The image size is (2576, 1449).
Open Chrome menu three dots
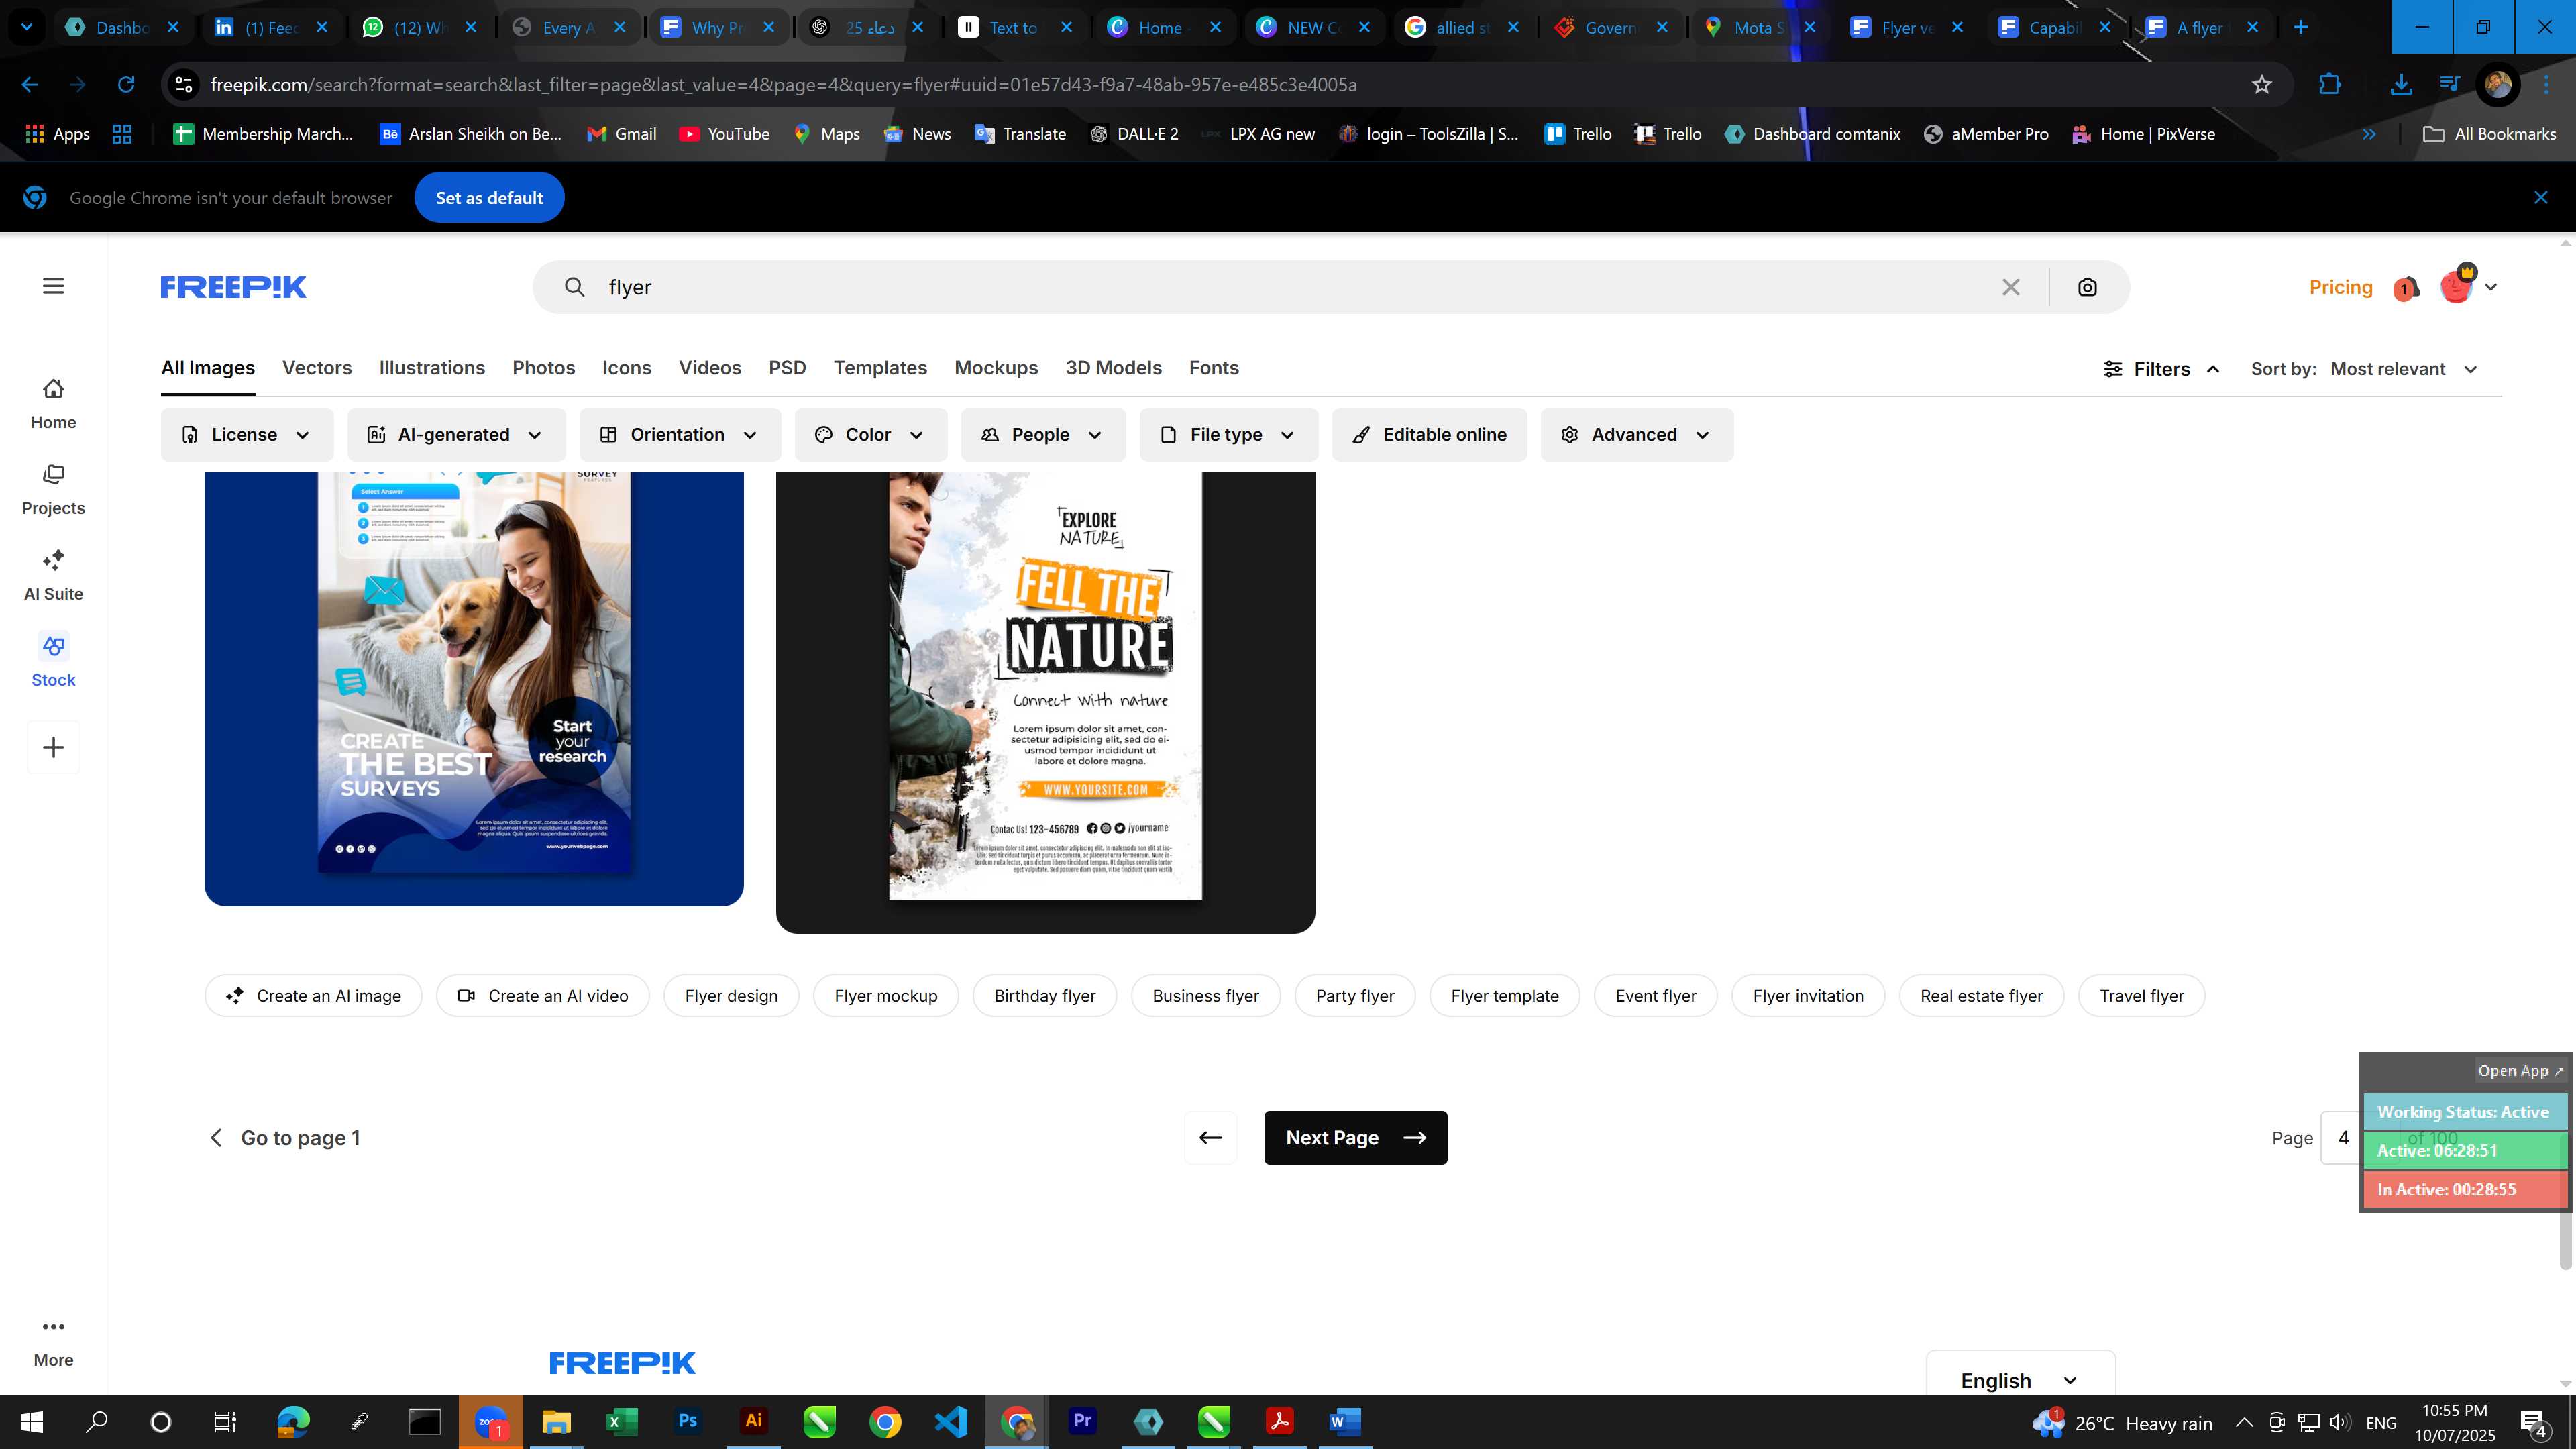coord(2547,85)
